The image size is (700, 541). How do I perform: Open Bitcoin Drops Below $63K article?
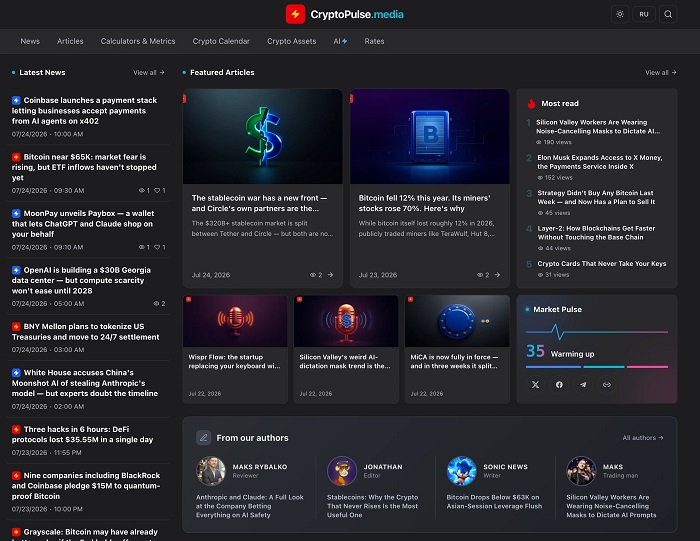494,502
